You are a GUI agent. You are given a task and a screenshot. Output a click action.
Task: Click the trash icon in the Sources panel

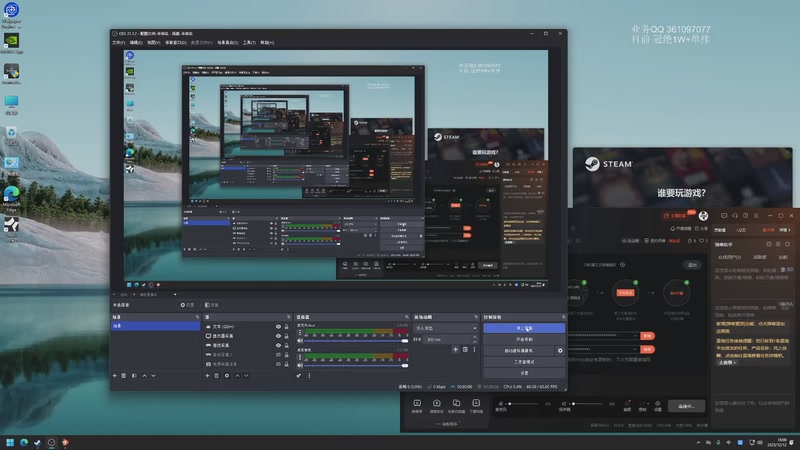click(216, 376)
